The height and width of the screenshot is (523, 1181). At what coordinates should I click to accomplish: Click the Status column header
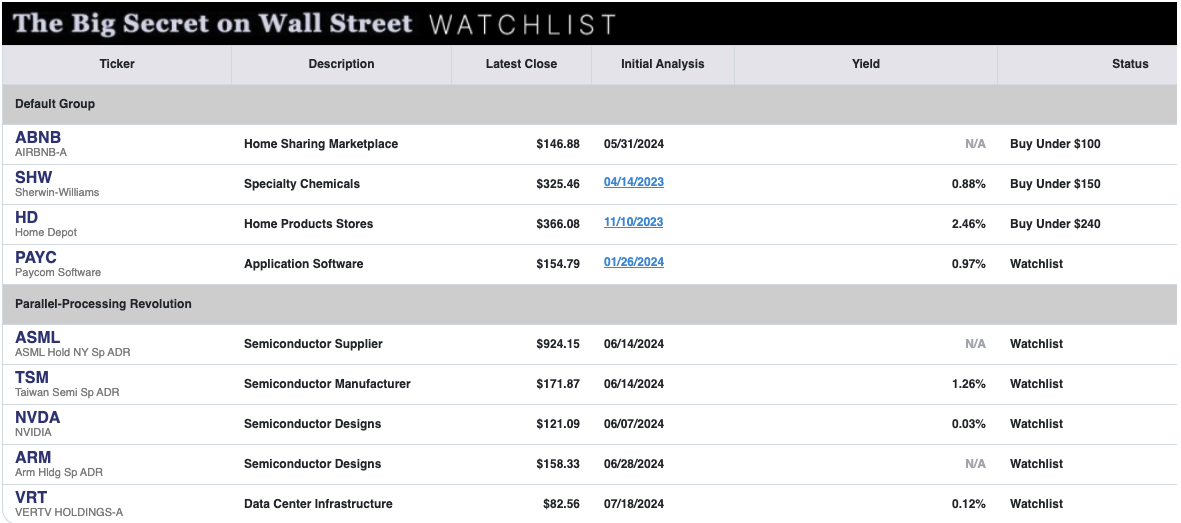(1130, 64)
